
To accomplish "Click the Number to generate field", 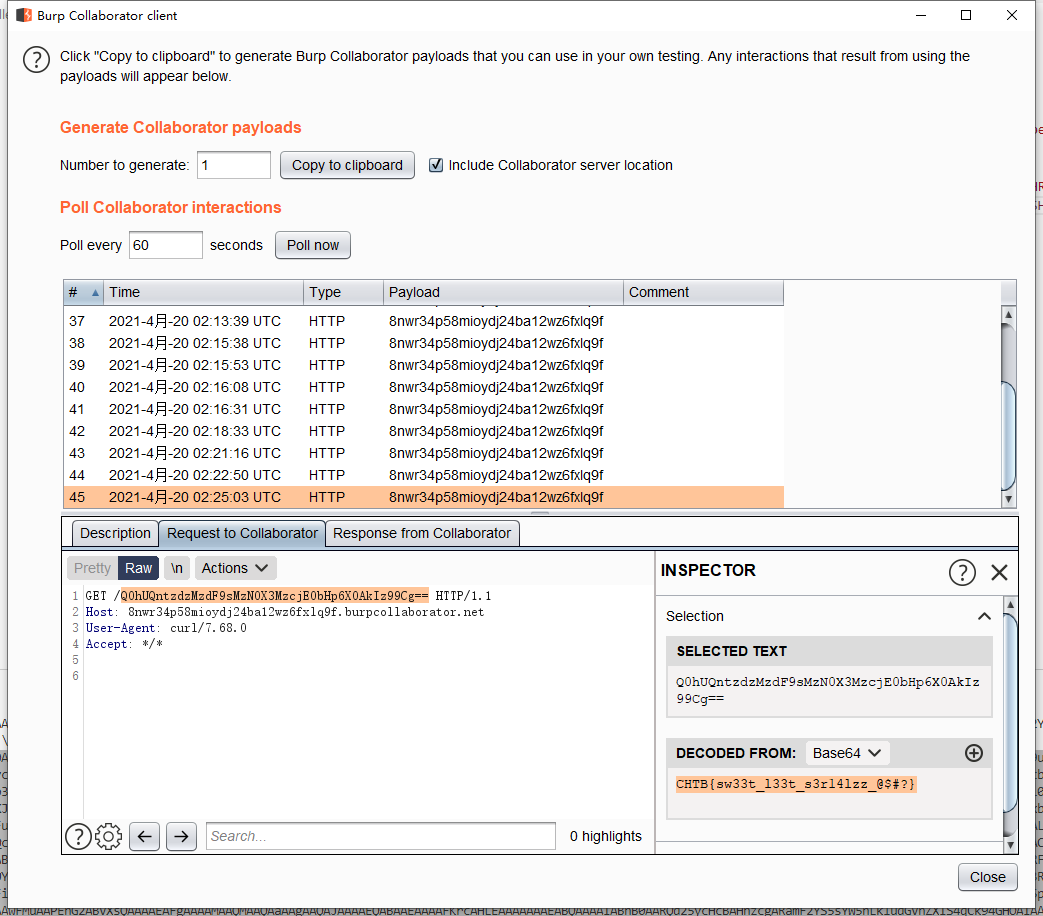I will click(233, 165).
